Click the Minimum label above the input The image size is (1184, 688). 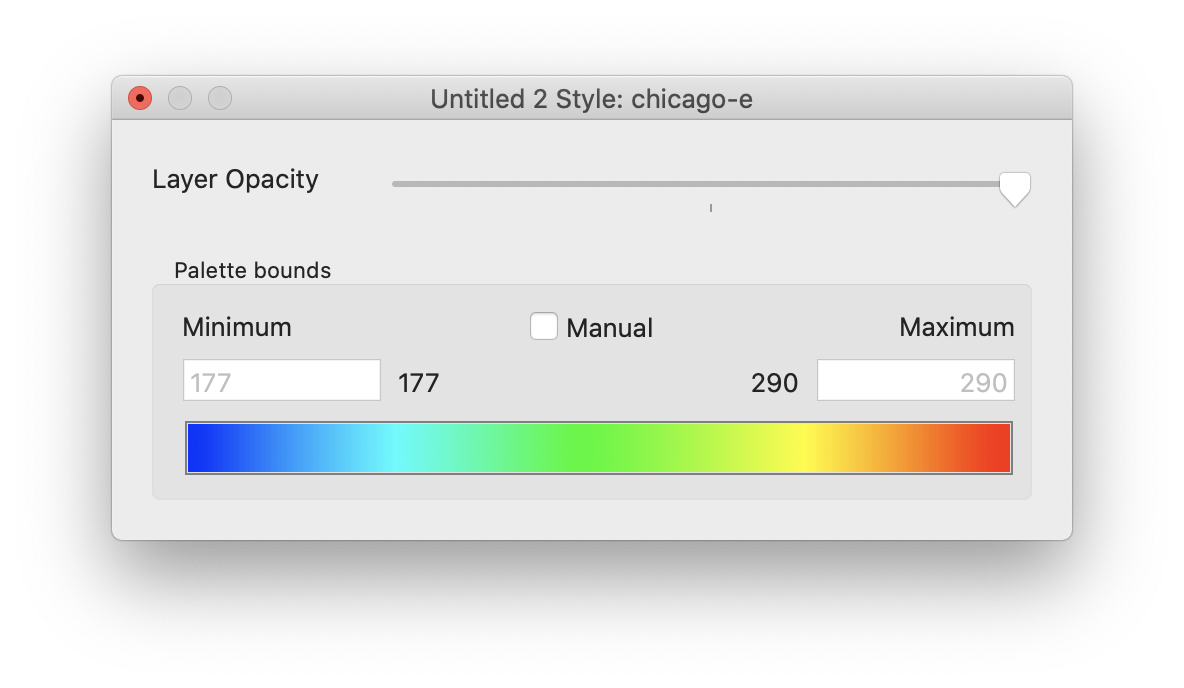point(237,327)
